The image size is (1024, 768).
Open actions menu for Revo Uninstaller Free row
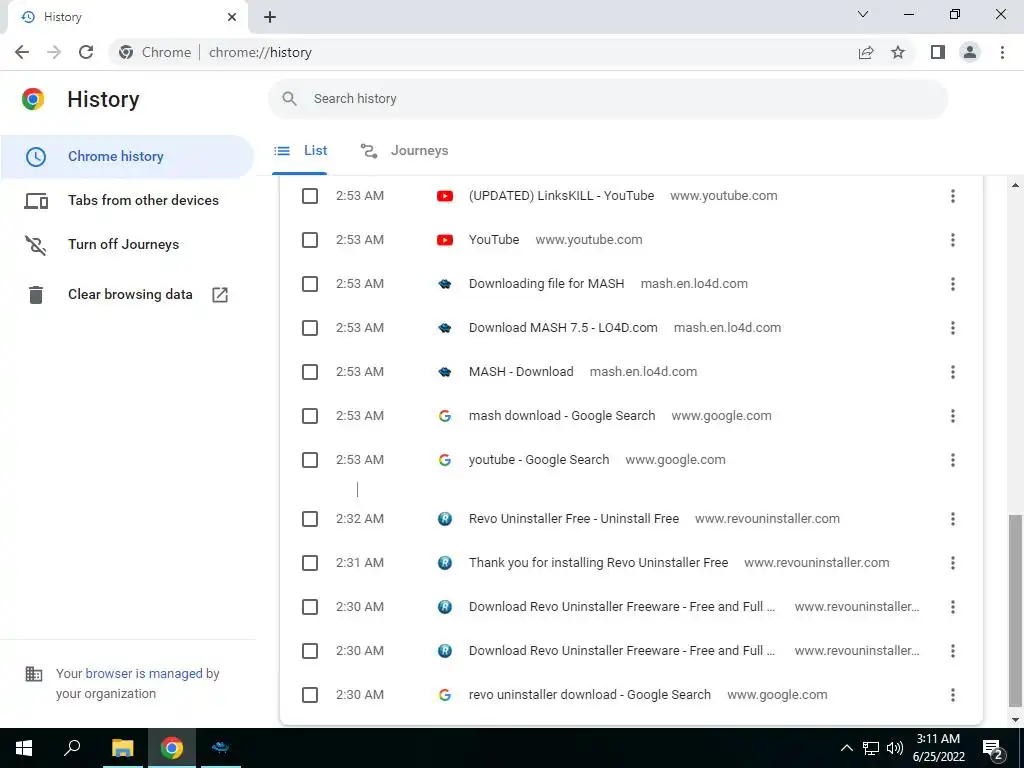(953, 519)
